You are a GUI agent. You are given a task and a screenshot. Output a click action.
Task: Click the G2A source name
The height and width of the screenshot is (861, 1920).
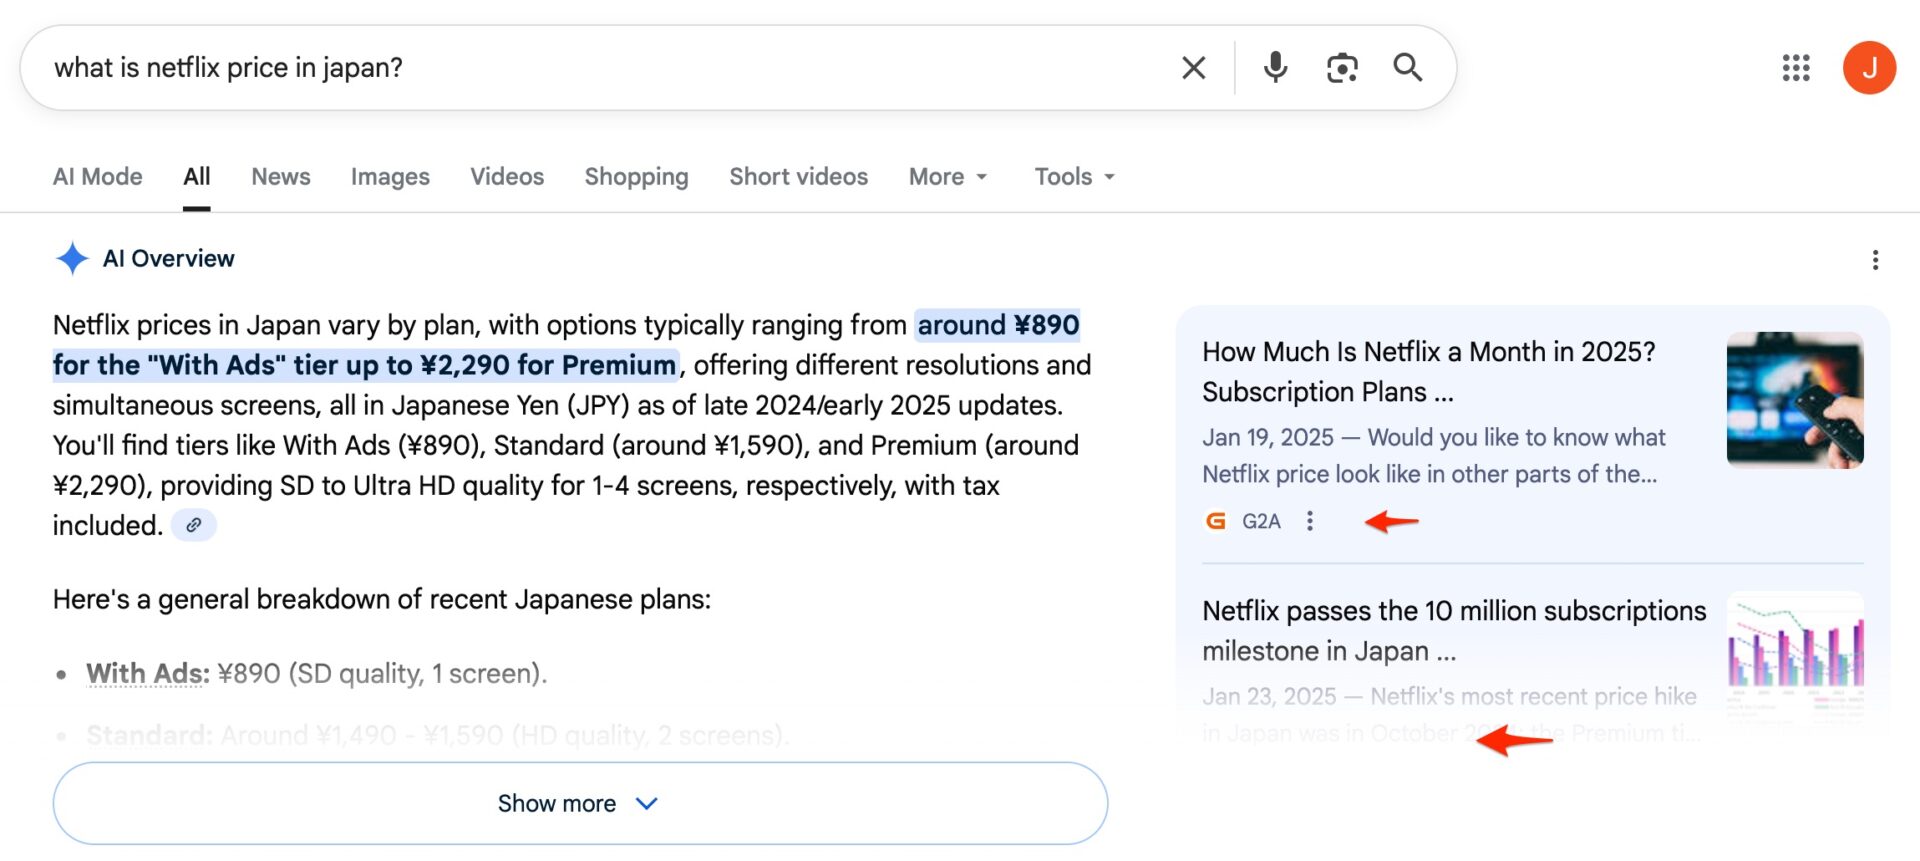point(1261,521)
